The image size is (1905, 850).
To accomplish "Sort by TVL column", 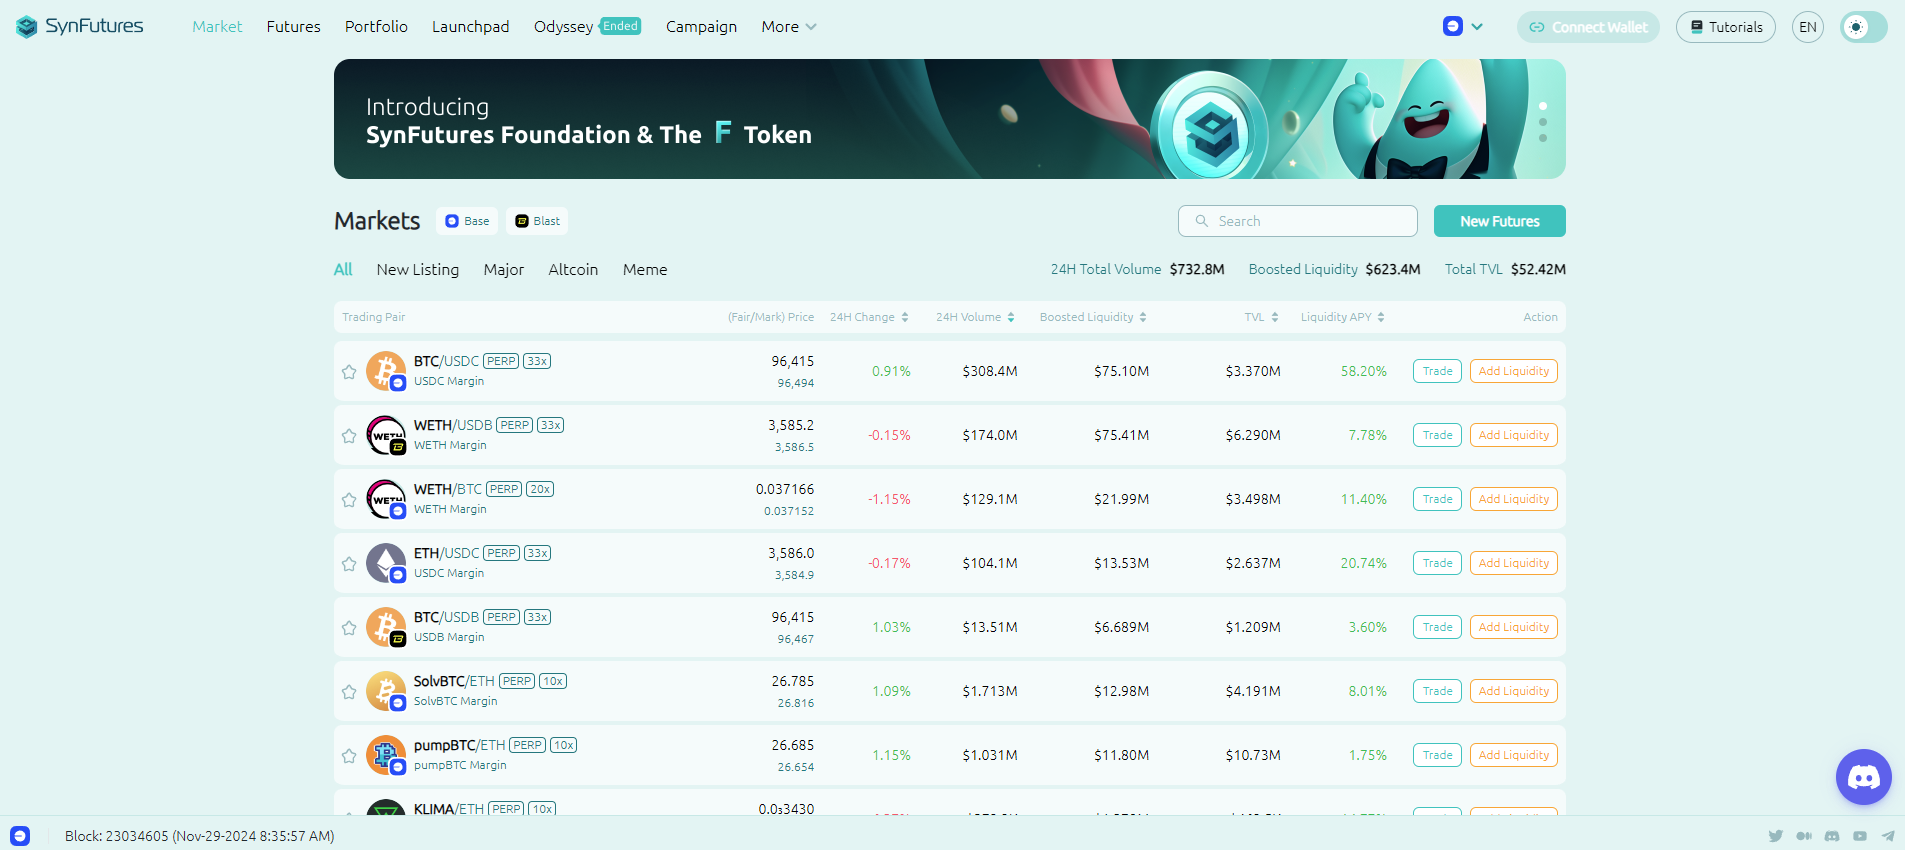I will [1262, 317].
